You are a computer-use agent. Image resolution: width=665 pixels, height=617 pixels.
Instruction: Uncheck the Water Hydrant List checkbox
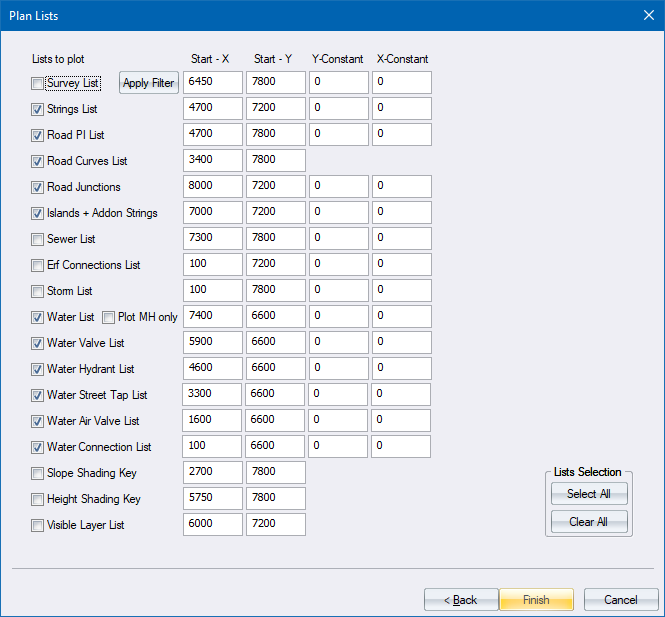[38, 369]
